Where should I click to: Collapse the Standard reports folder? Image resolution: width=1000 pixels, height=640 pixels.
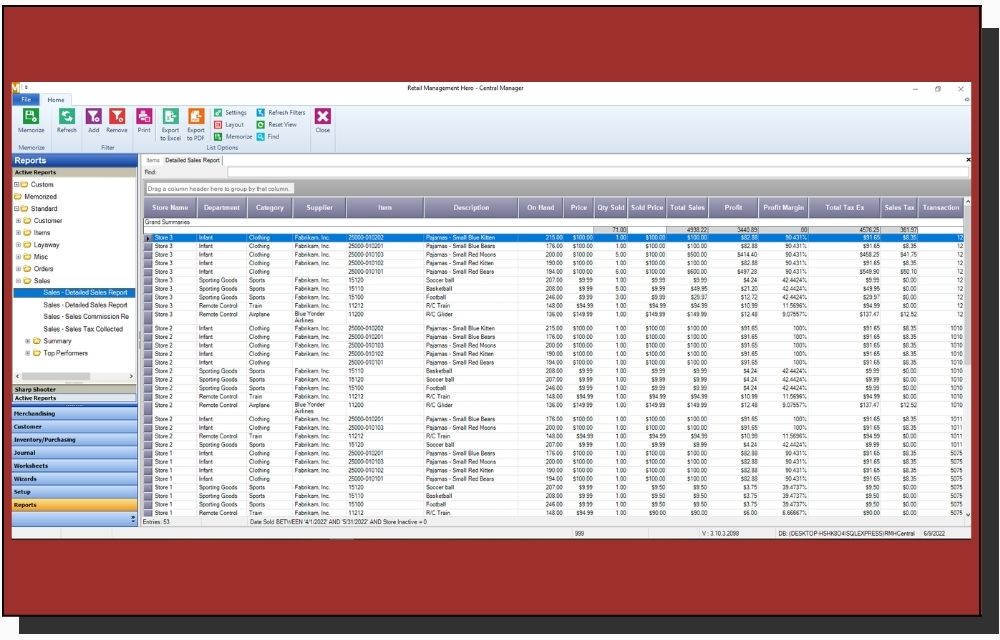[x=17, y=208]
